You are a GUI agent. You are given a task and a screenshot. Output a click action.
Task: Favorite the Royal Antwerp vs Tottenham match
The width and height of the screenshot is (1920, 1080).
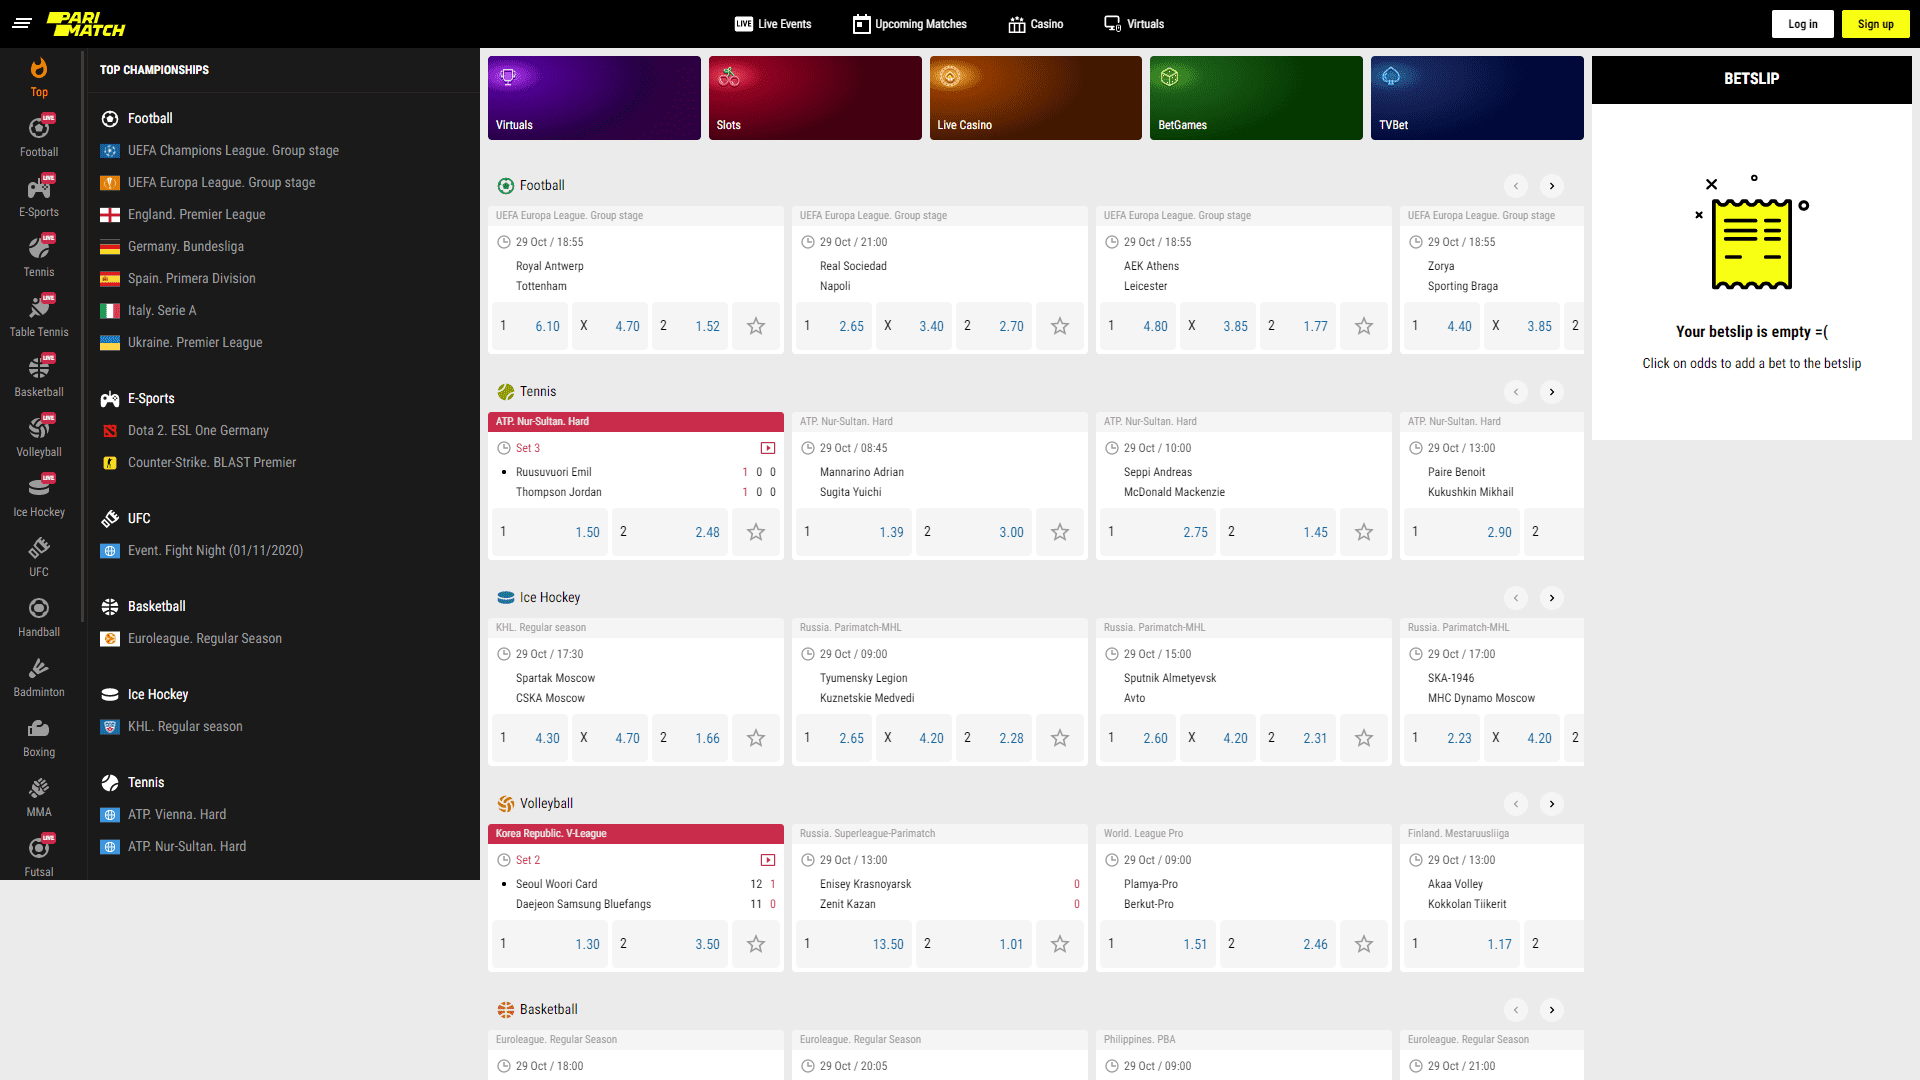click(x=756, y=326)
